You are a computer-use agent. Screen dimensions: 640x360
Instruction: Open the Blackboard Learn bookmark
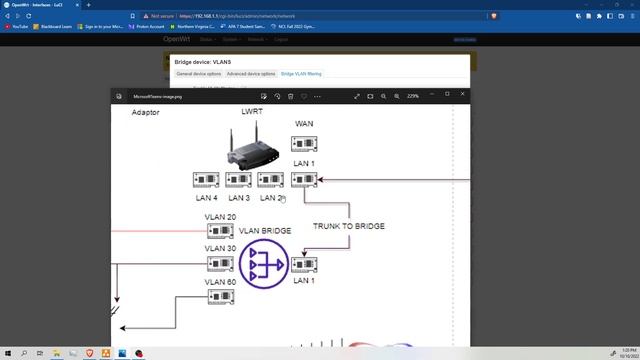tap(53, 27)
